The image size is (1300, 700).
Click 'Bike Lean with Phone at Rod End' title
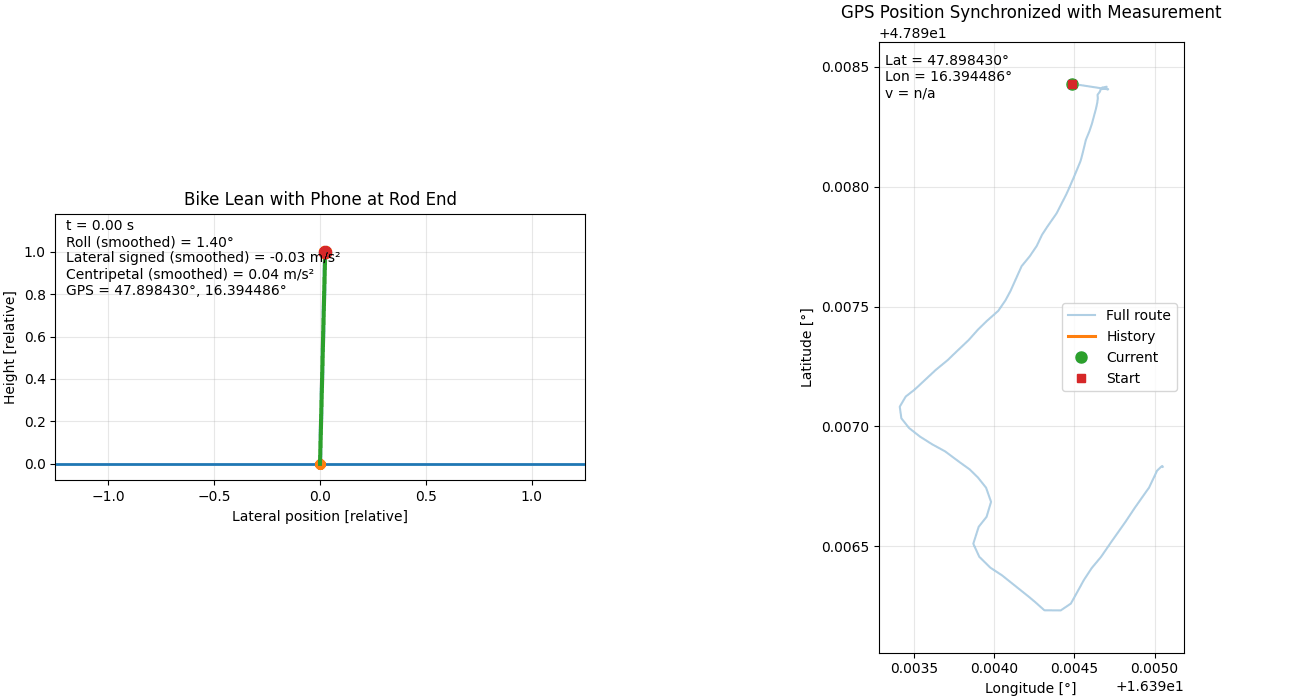coord(320,199)
